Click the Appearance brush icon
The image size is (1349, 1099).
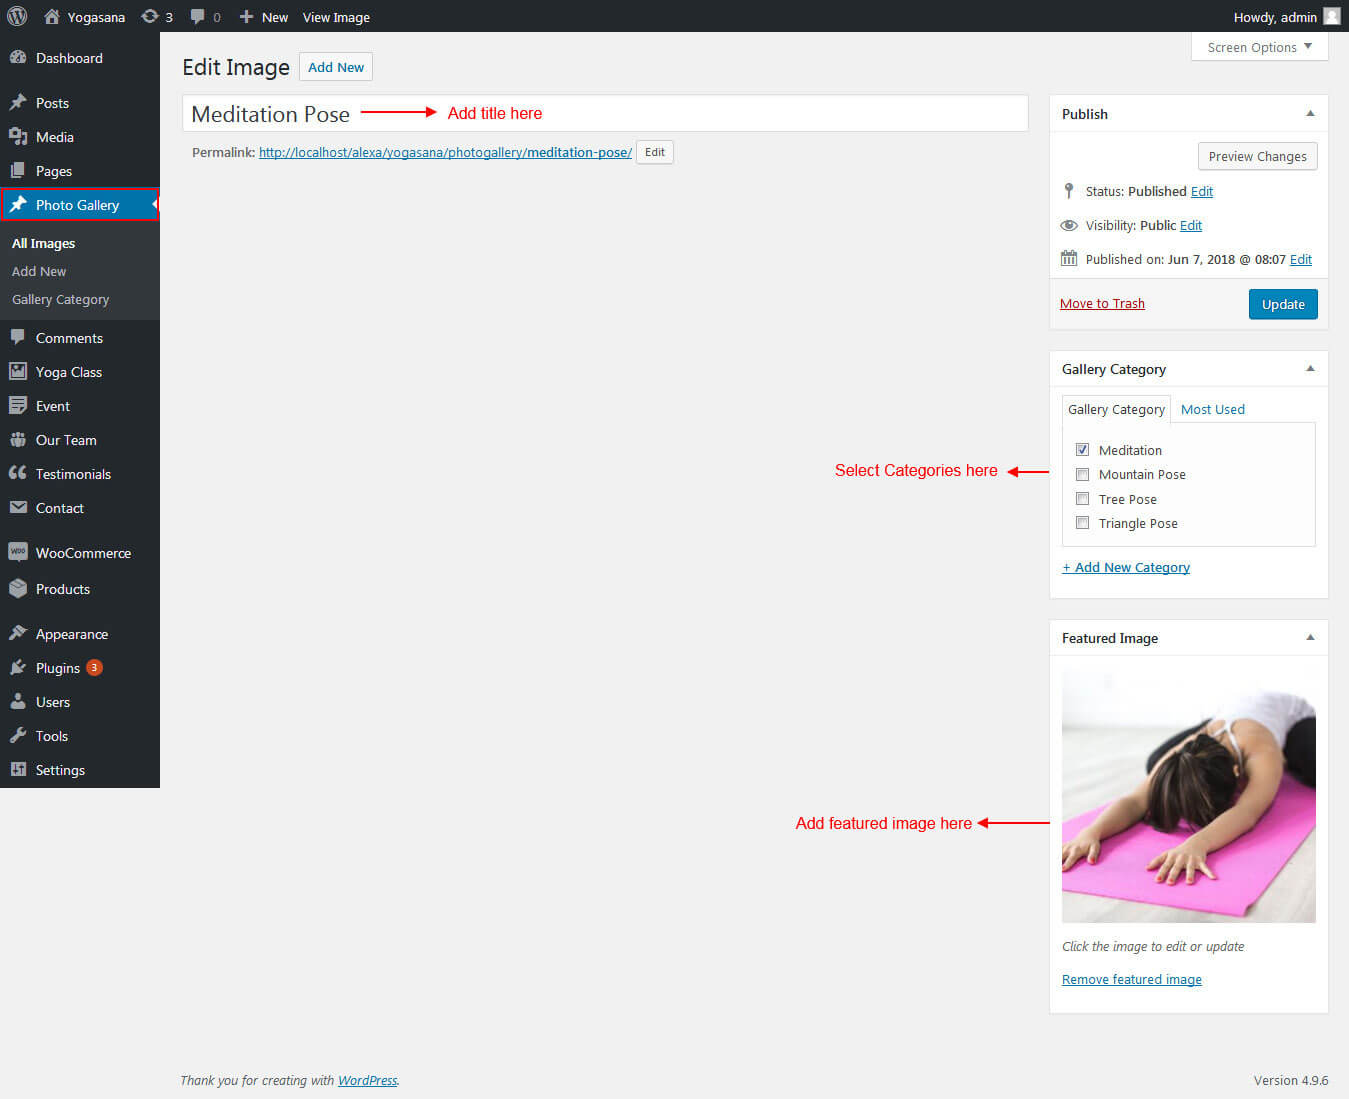click(x=18, y=634)
